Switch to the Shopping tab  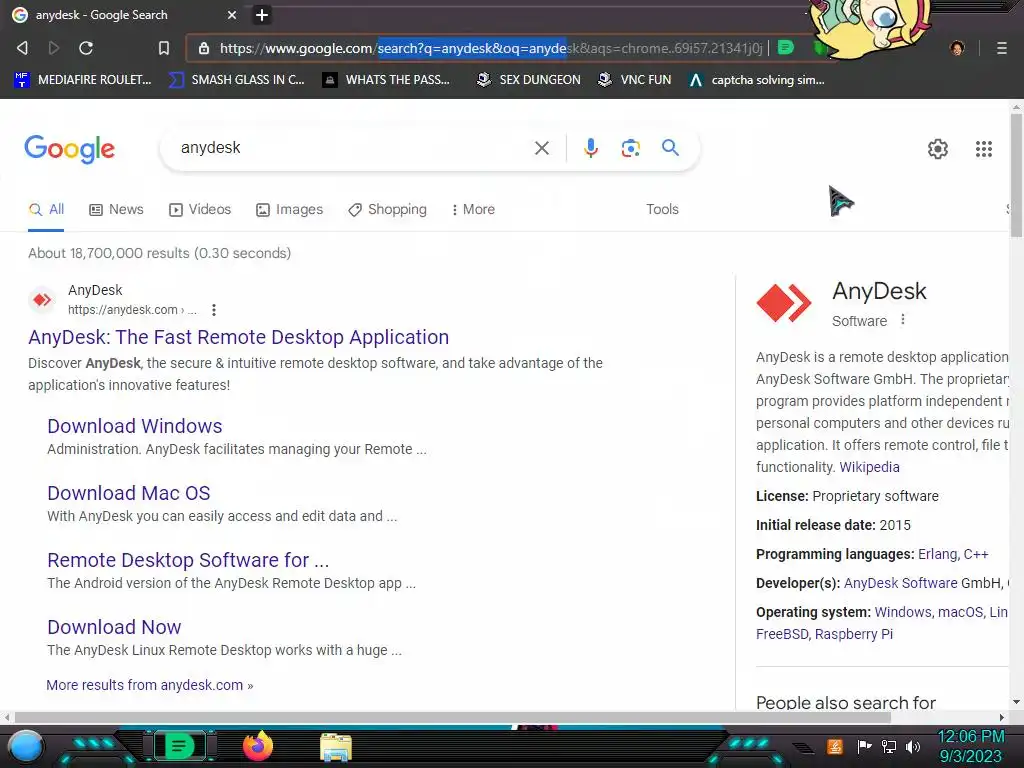(x=387, y=209)
